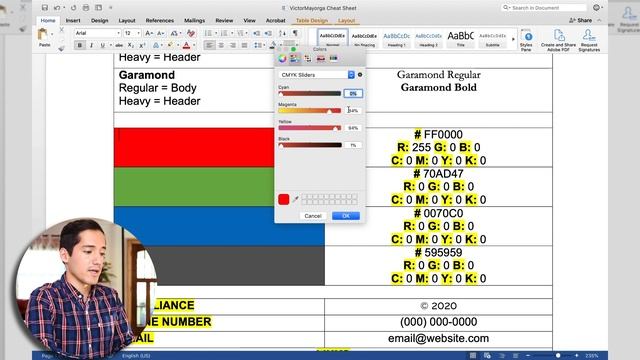Toggle Bold formatting
Image resolution: width=640 pixels, height=360 pixels.
[80, 45]
